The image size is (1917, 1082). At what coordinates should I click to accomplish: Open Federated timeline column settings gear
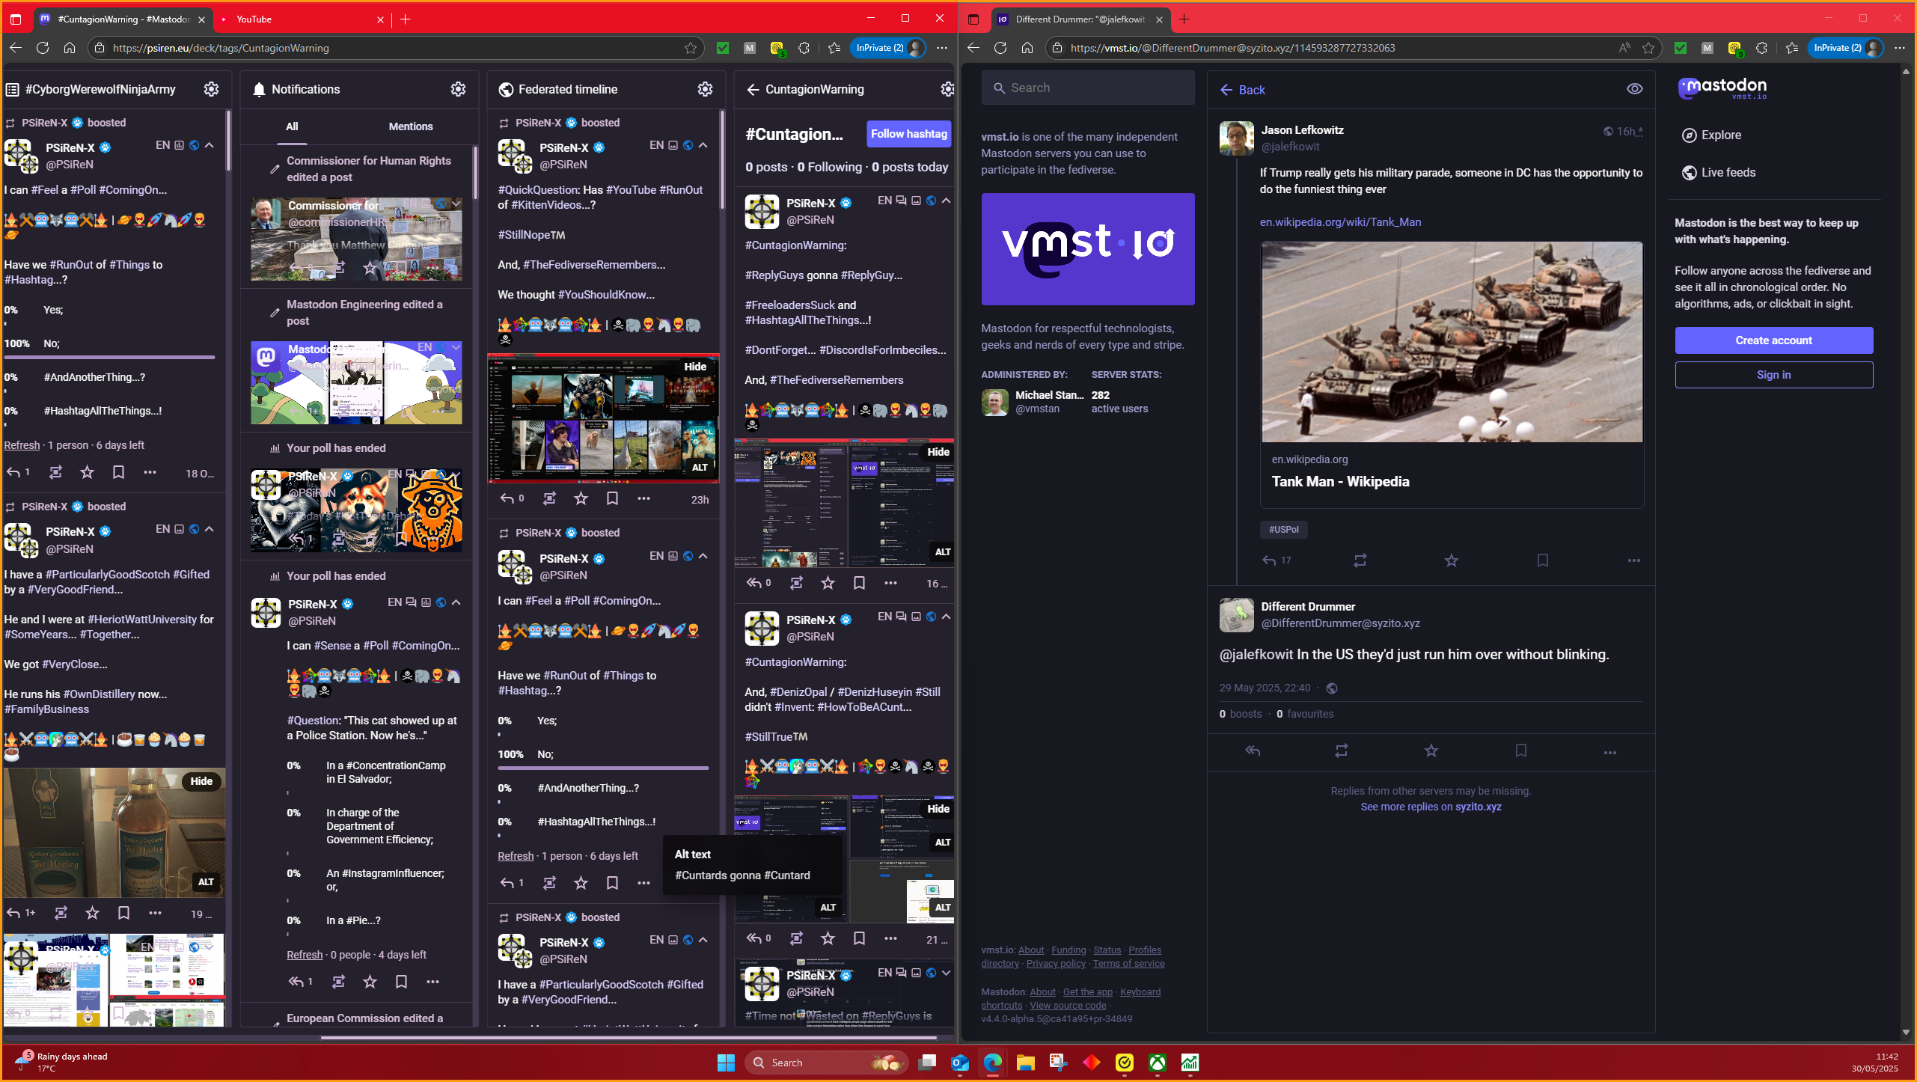coord(705,89)
